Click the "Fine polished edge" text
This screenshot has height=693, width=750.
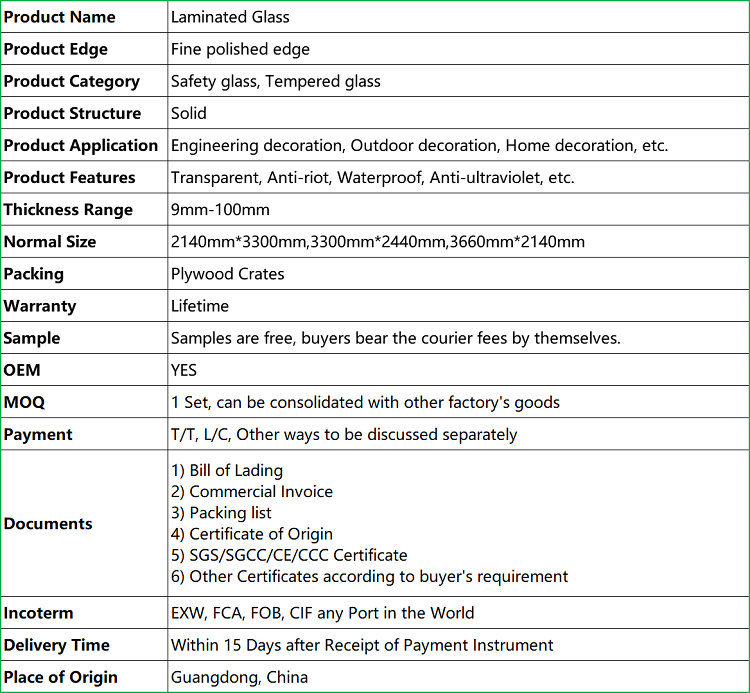click(x=240, y=49)
